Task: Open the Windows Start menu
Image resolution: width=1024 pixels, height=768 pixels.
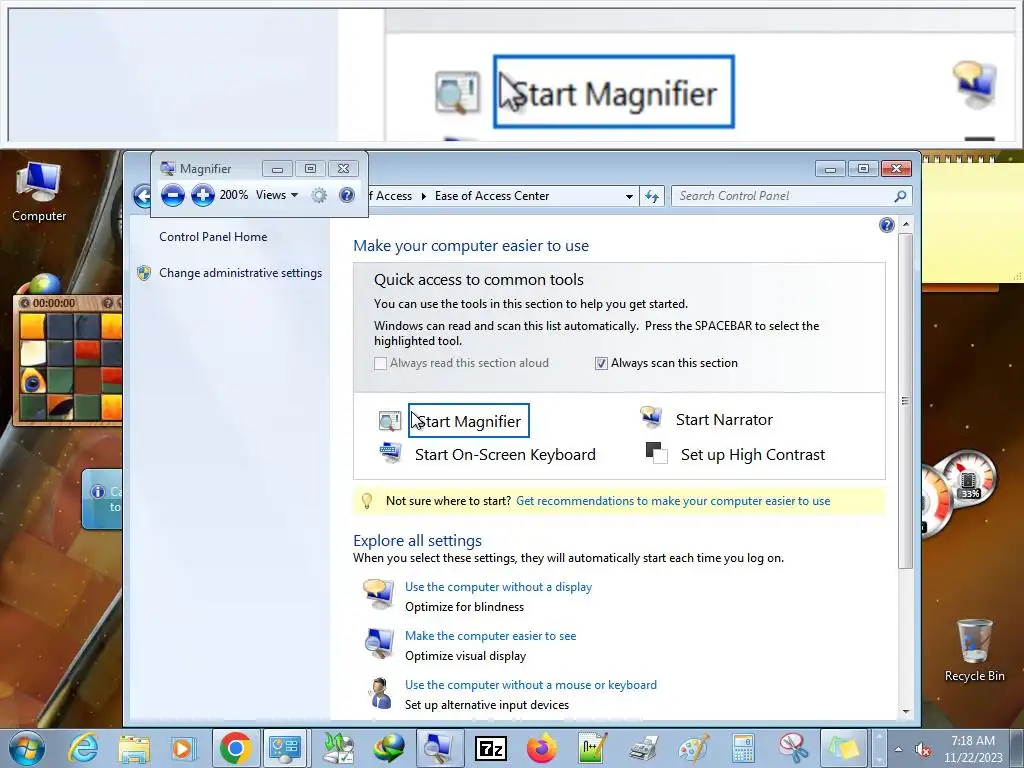Action: pos(27,748)
